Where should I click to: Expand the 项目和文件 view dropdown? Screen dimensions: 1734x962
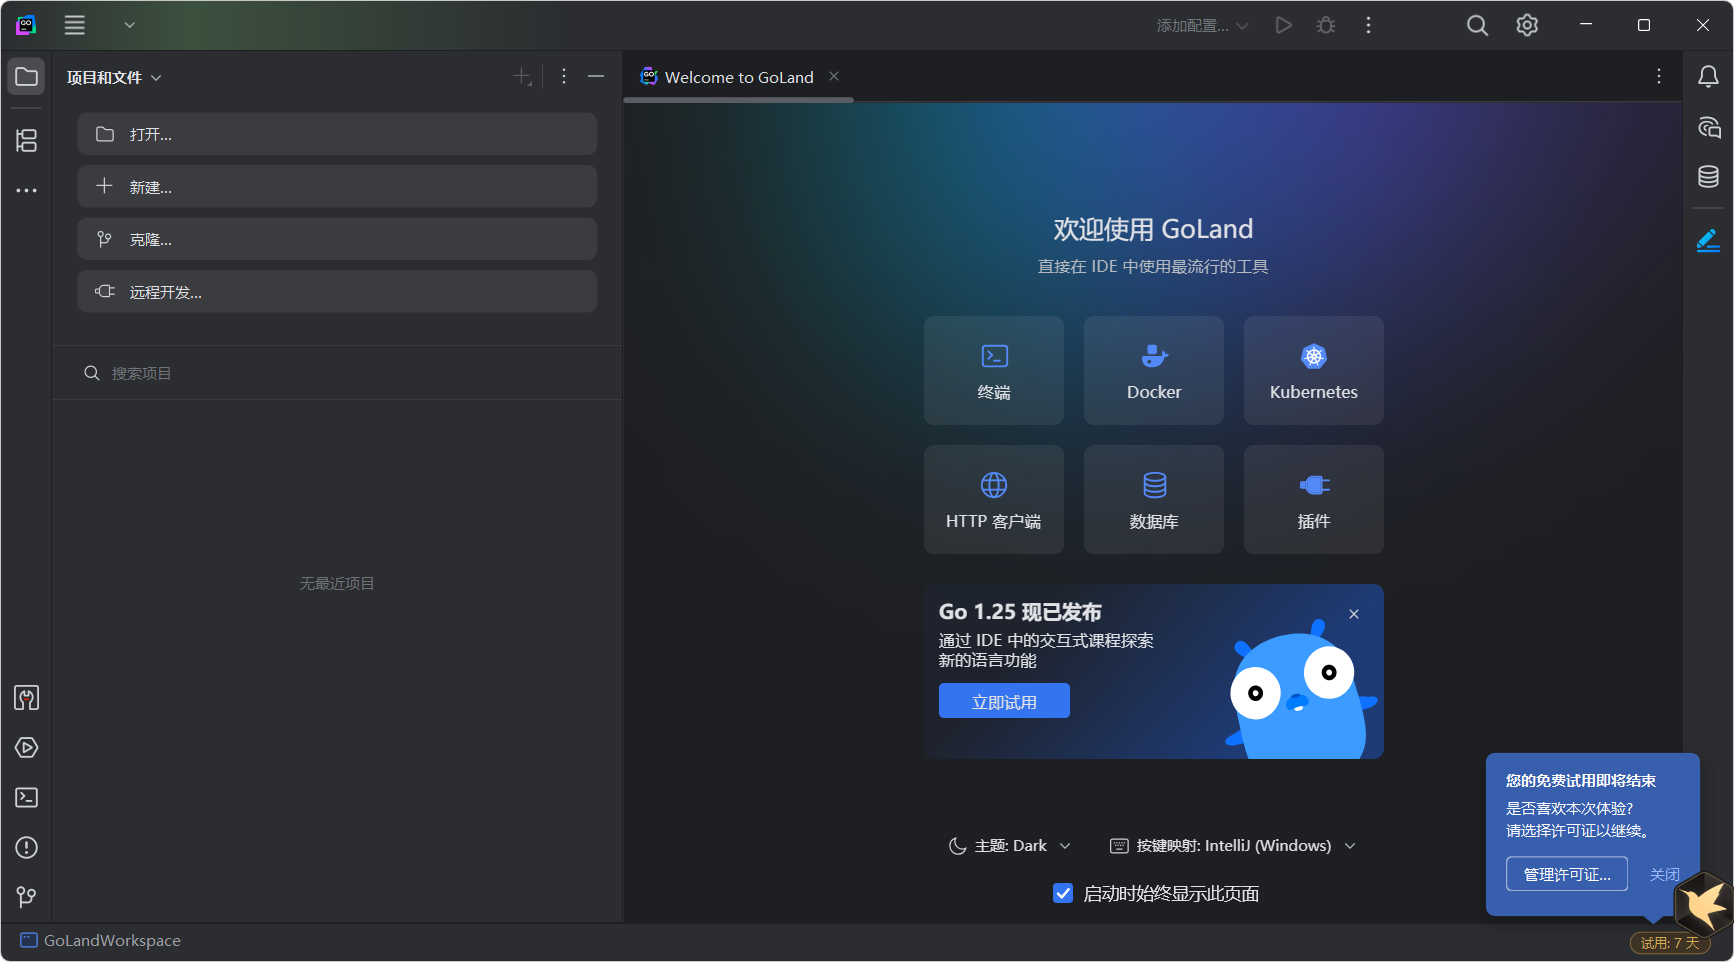pyautogui.click(x=114, y=77)
